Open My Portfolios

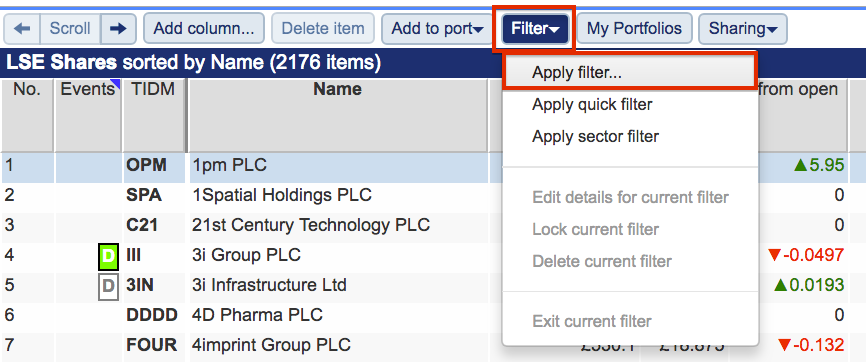pos(634,29)
